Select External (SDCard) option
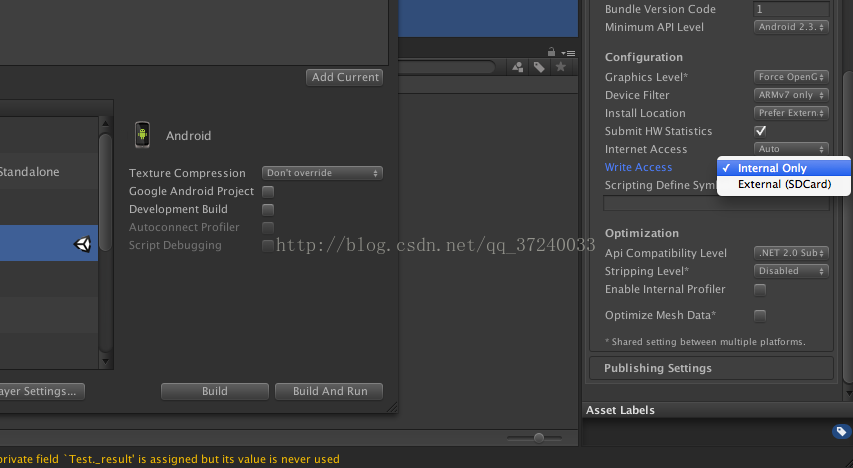Screen dimensions: 853x468 tap(783, 184)
